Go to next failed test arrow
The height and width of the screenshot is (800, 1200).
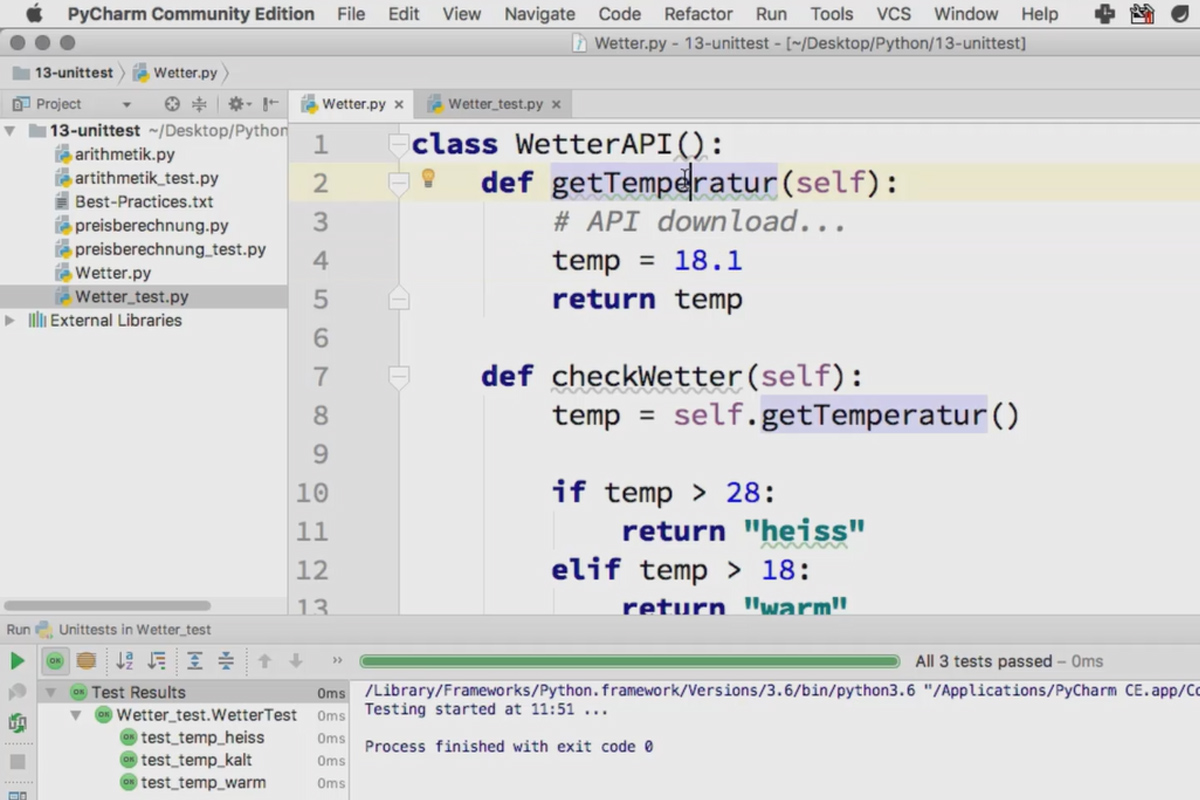click(296, 661)
